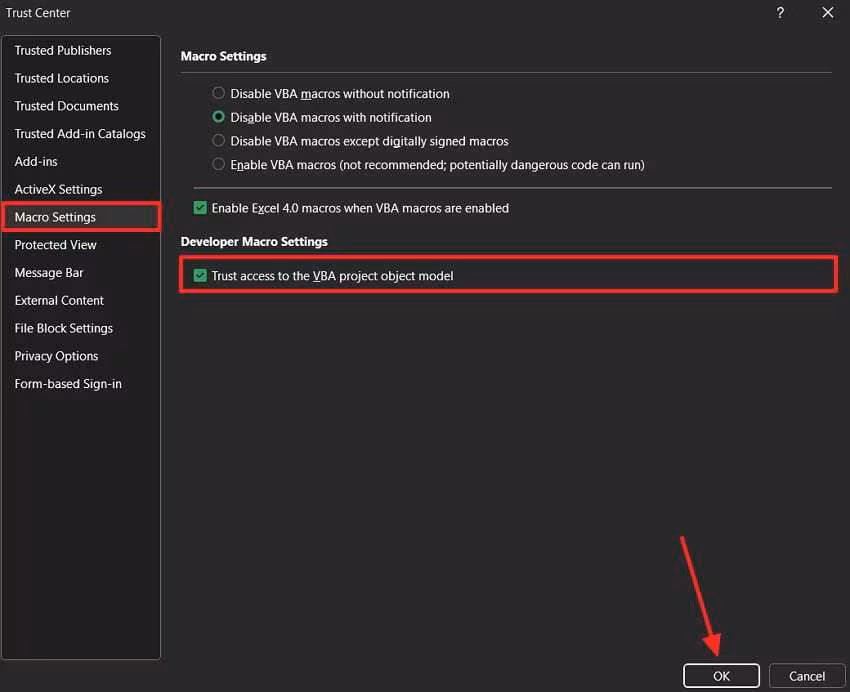Show ActiveX Settings page

tap(58, 189)
